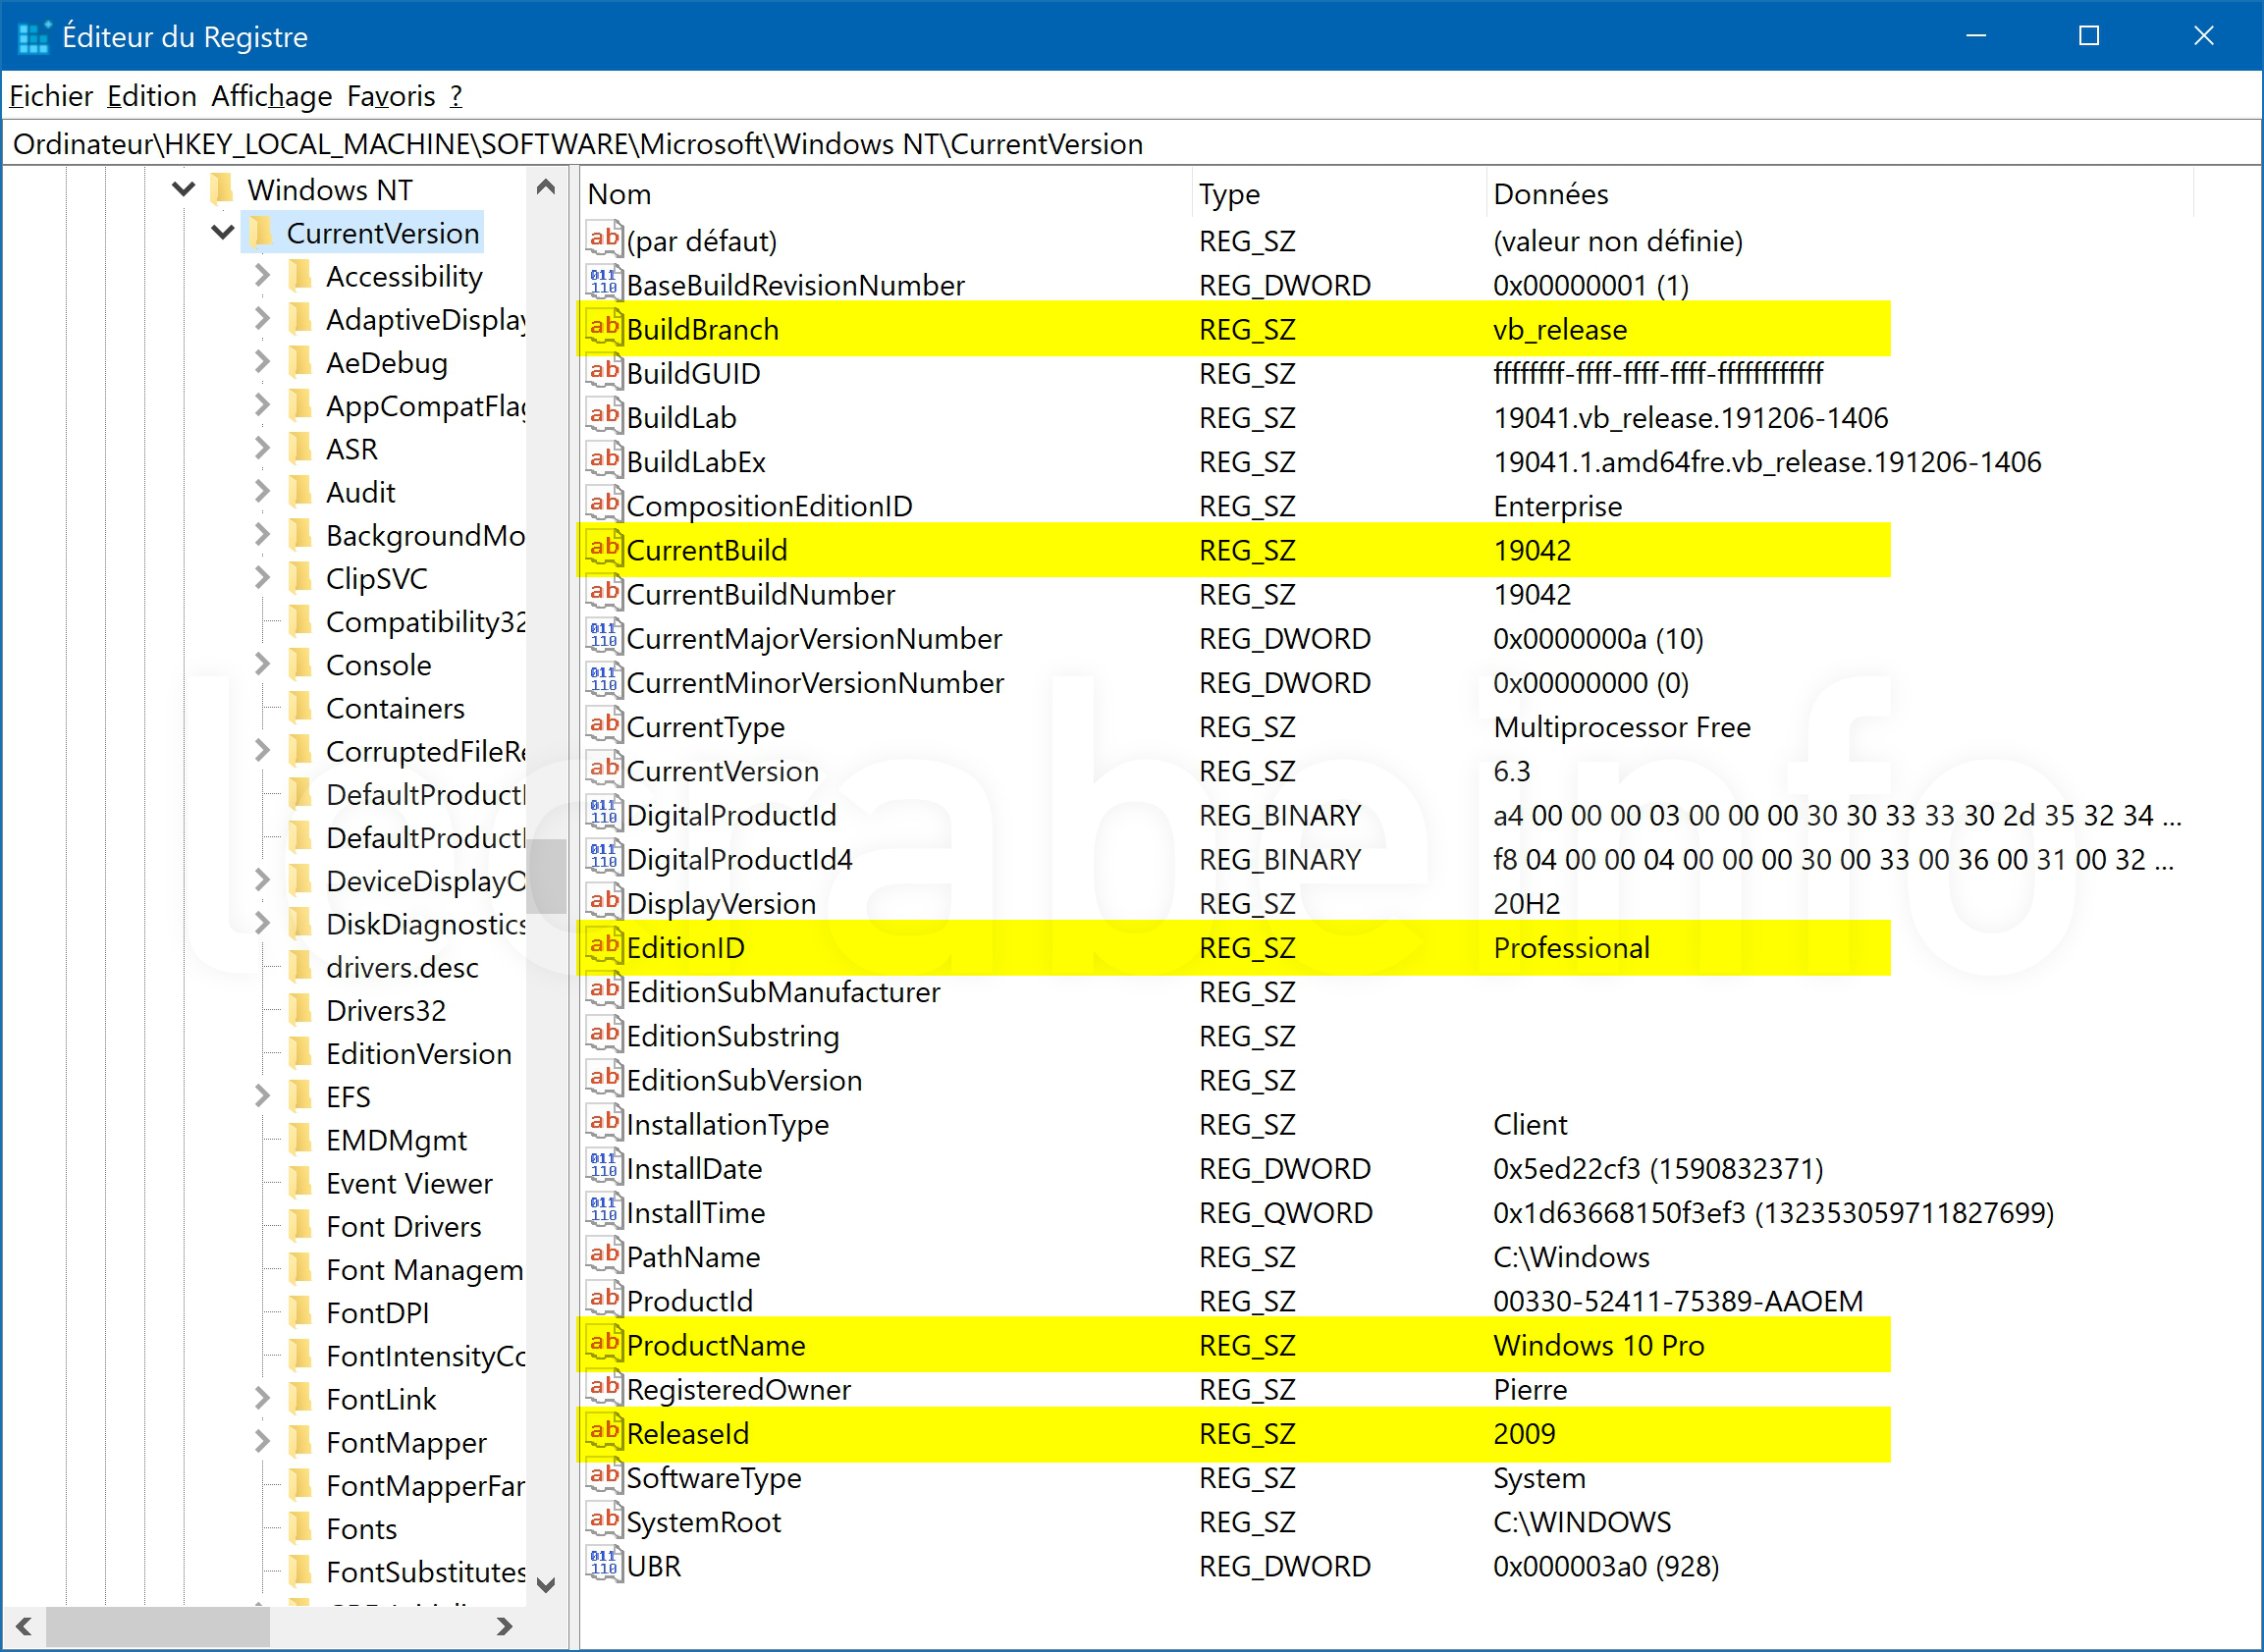Click the SystemRoot string icon
The height and width of the screenshot is (1652, 2264).
click(604, 1521)
